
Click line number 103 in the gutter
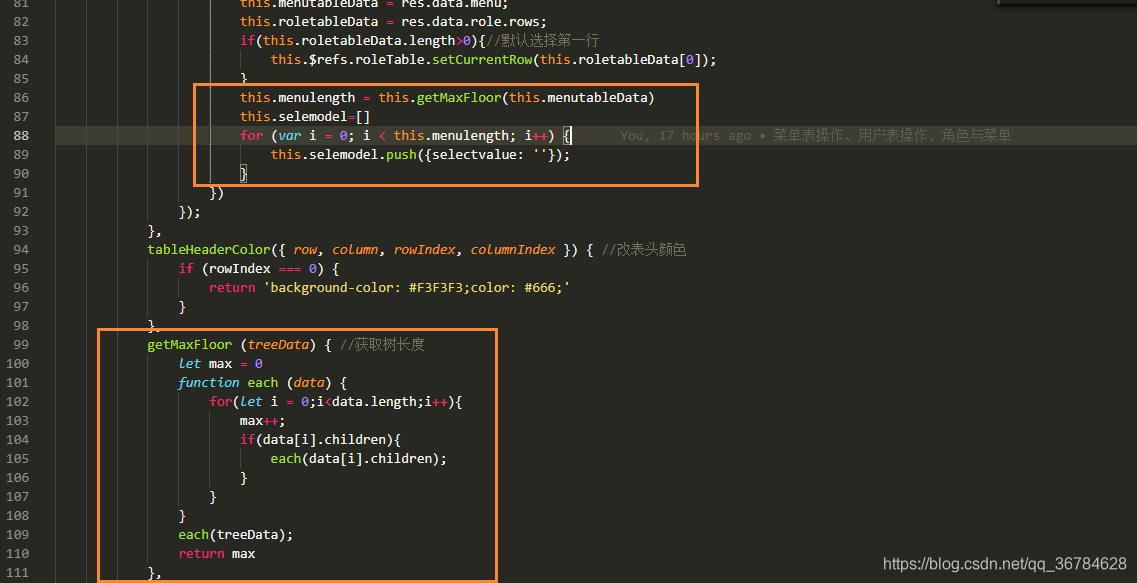coord(18,421)
